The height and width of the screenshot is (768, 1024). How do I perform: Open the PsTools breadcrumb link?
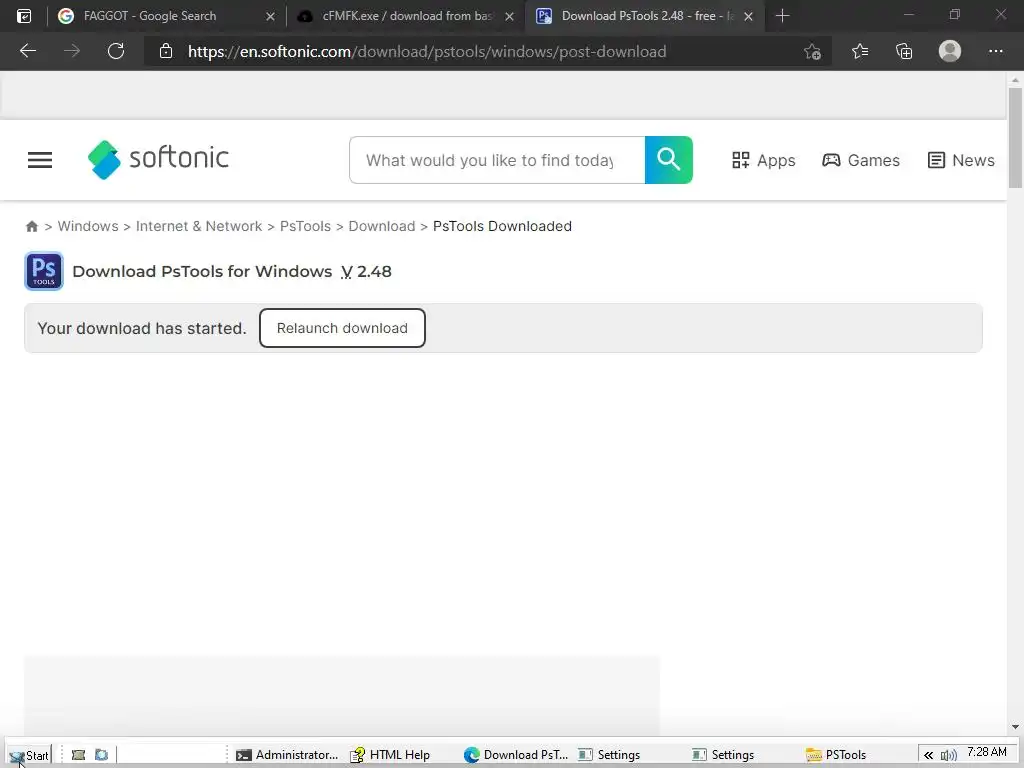(x=305, y=226)
